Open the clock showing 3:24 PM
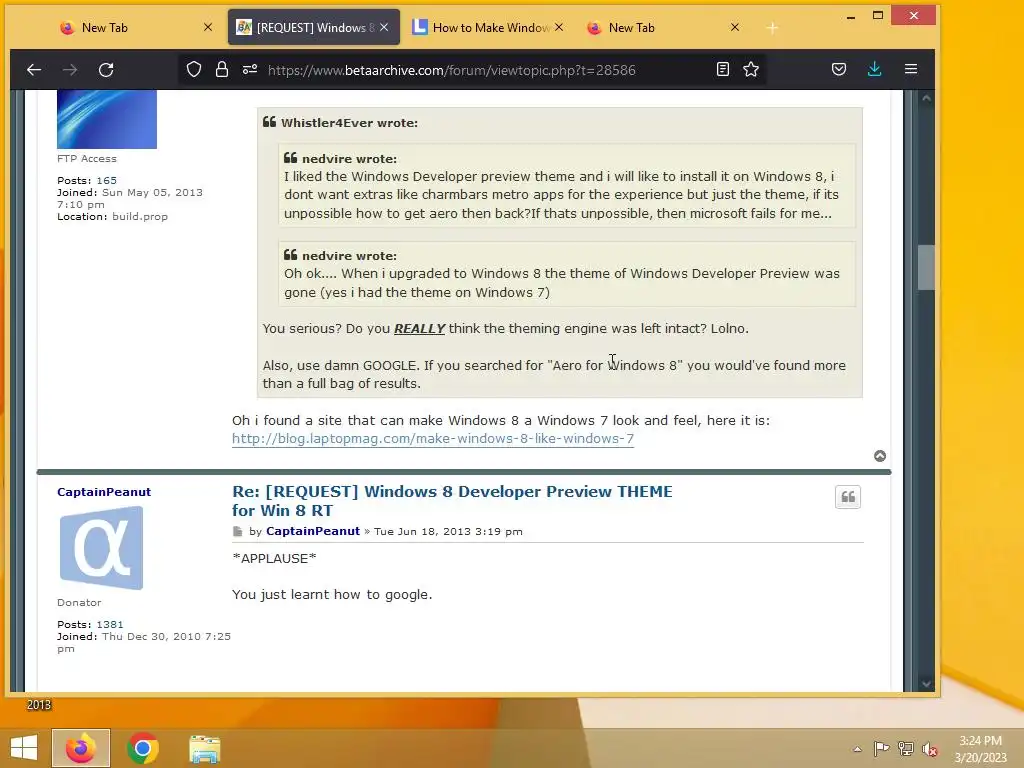 tap(980, 749)
